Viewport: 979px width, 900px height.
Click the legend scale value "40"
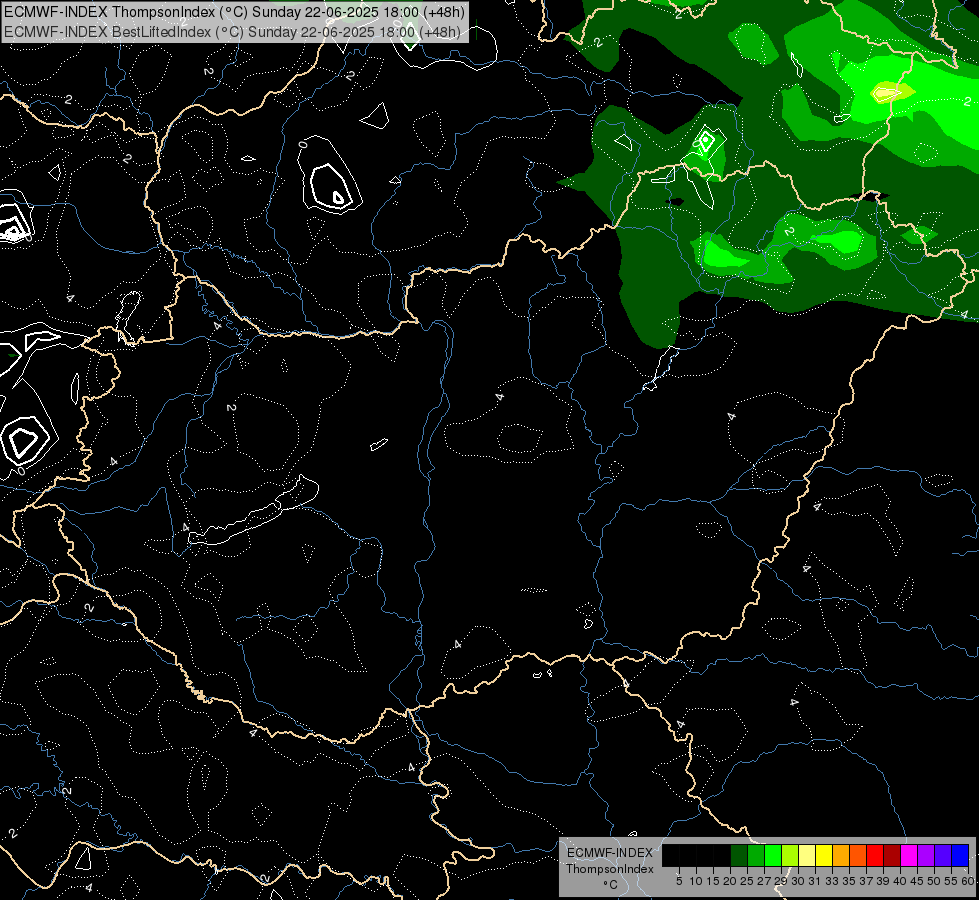(900, 881)
